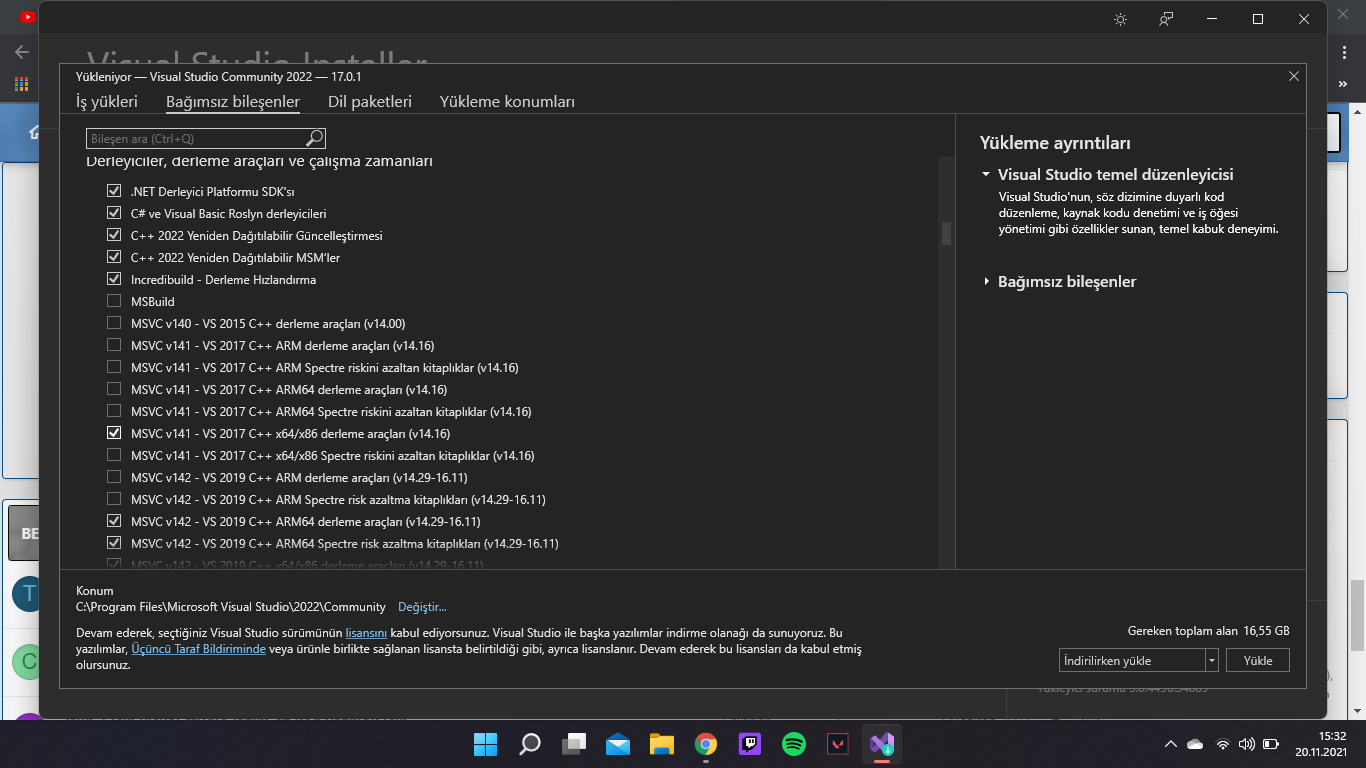Screen dimensions: 1366x768
Task: Click the magnifier icon in component search box
Action: pyautogui.click(x=314, y=138)
